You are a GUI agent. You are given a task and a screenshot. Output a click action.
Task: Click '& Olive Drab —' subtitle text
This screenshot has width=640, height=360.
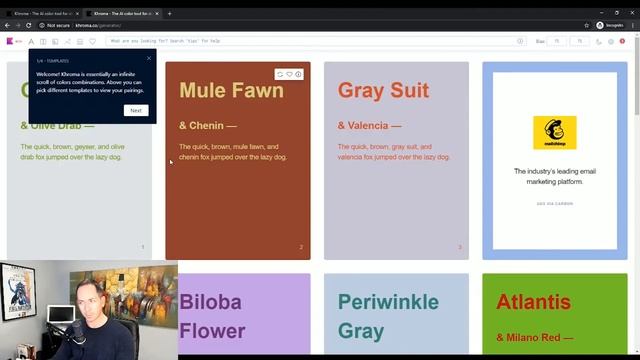[x=57, y=126]
